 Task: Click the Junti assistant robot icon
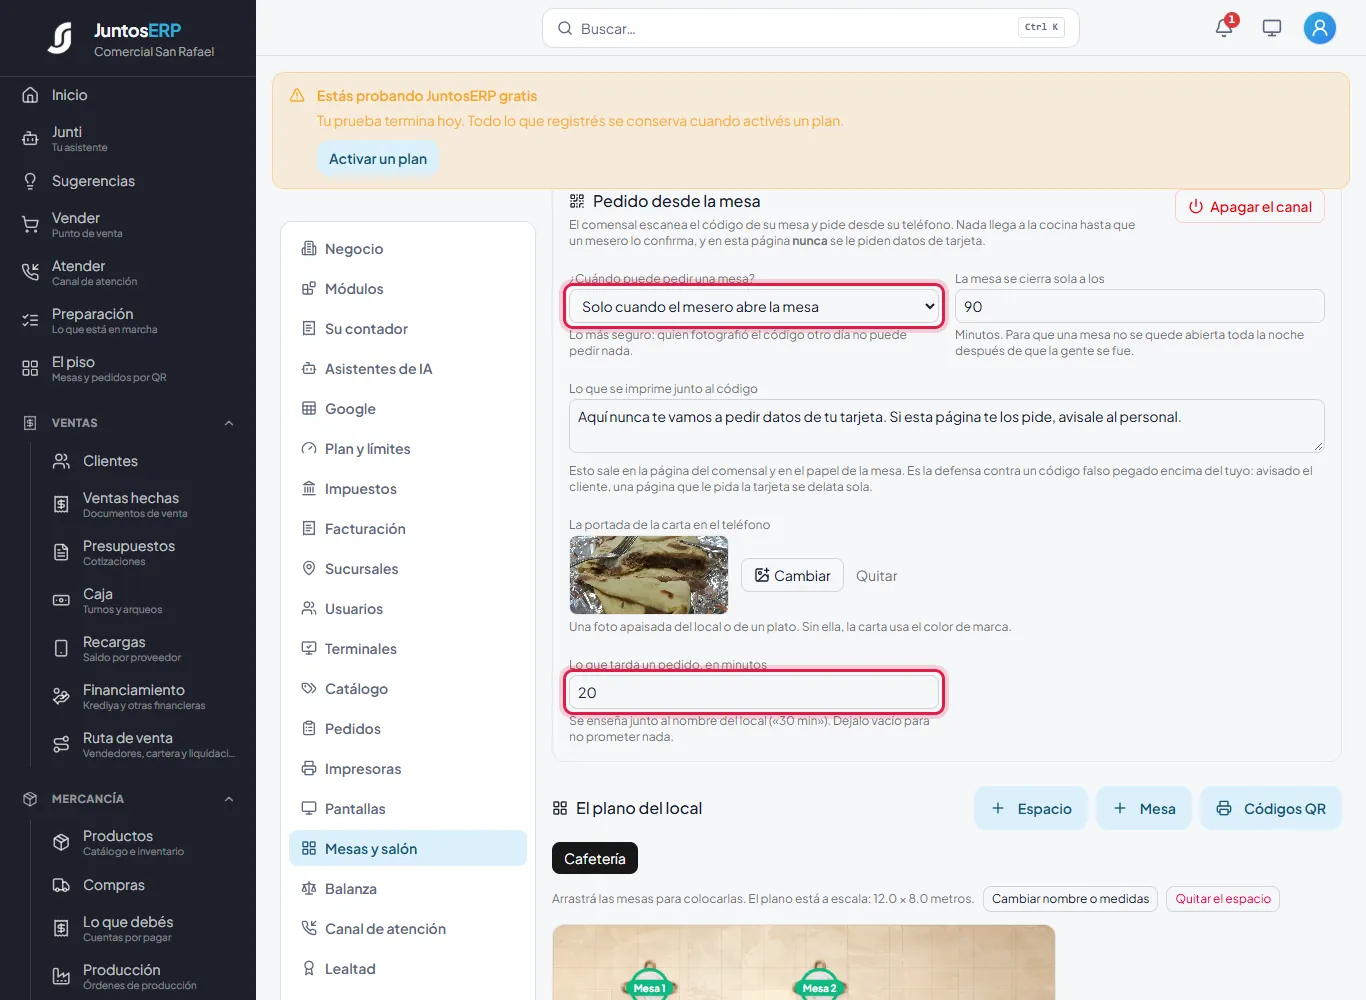[x=30, y=139]
